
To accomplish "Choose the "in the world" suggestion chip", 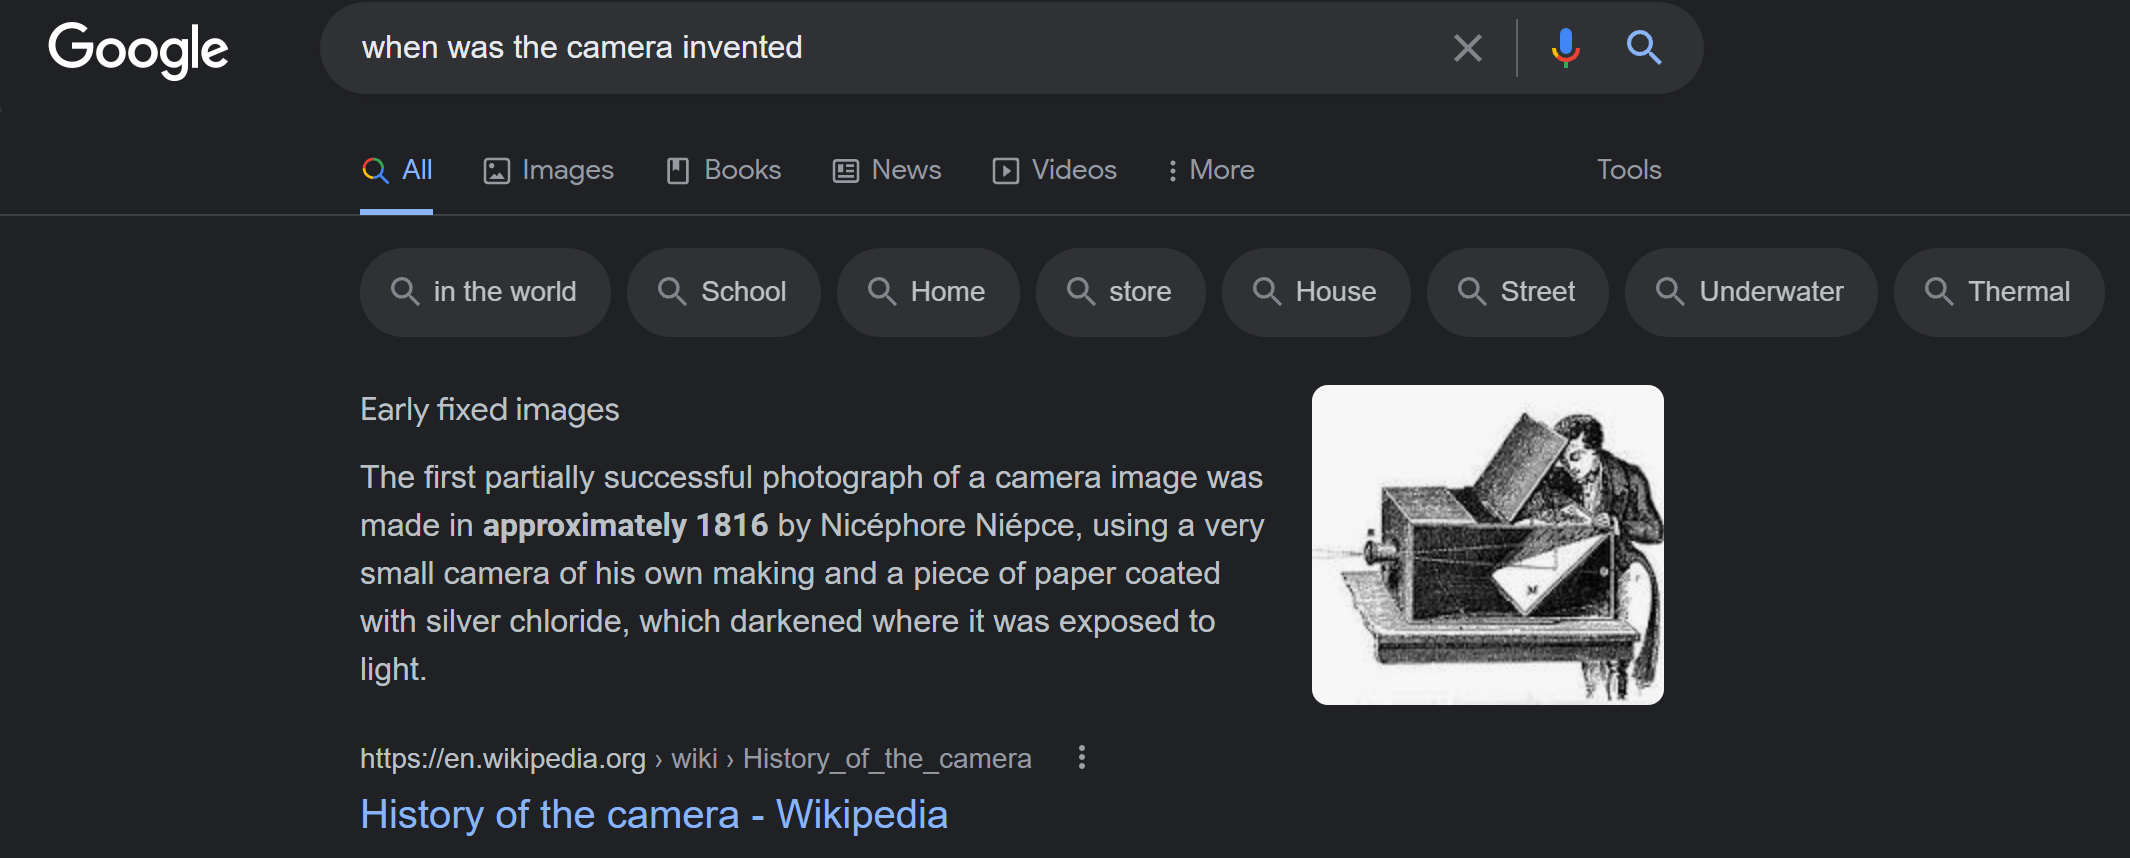I will (485, 292).
